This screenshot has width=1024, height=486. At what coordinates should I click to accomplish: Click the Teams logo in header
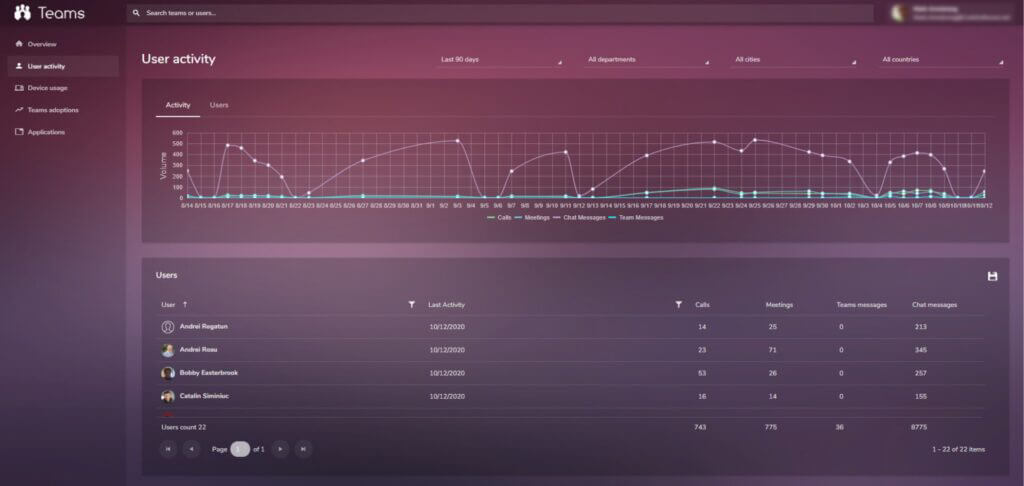(50, 13)
